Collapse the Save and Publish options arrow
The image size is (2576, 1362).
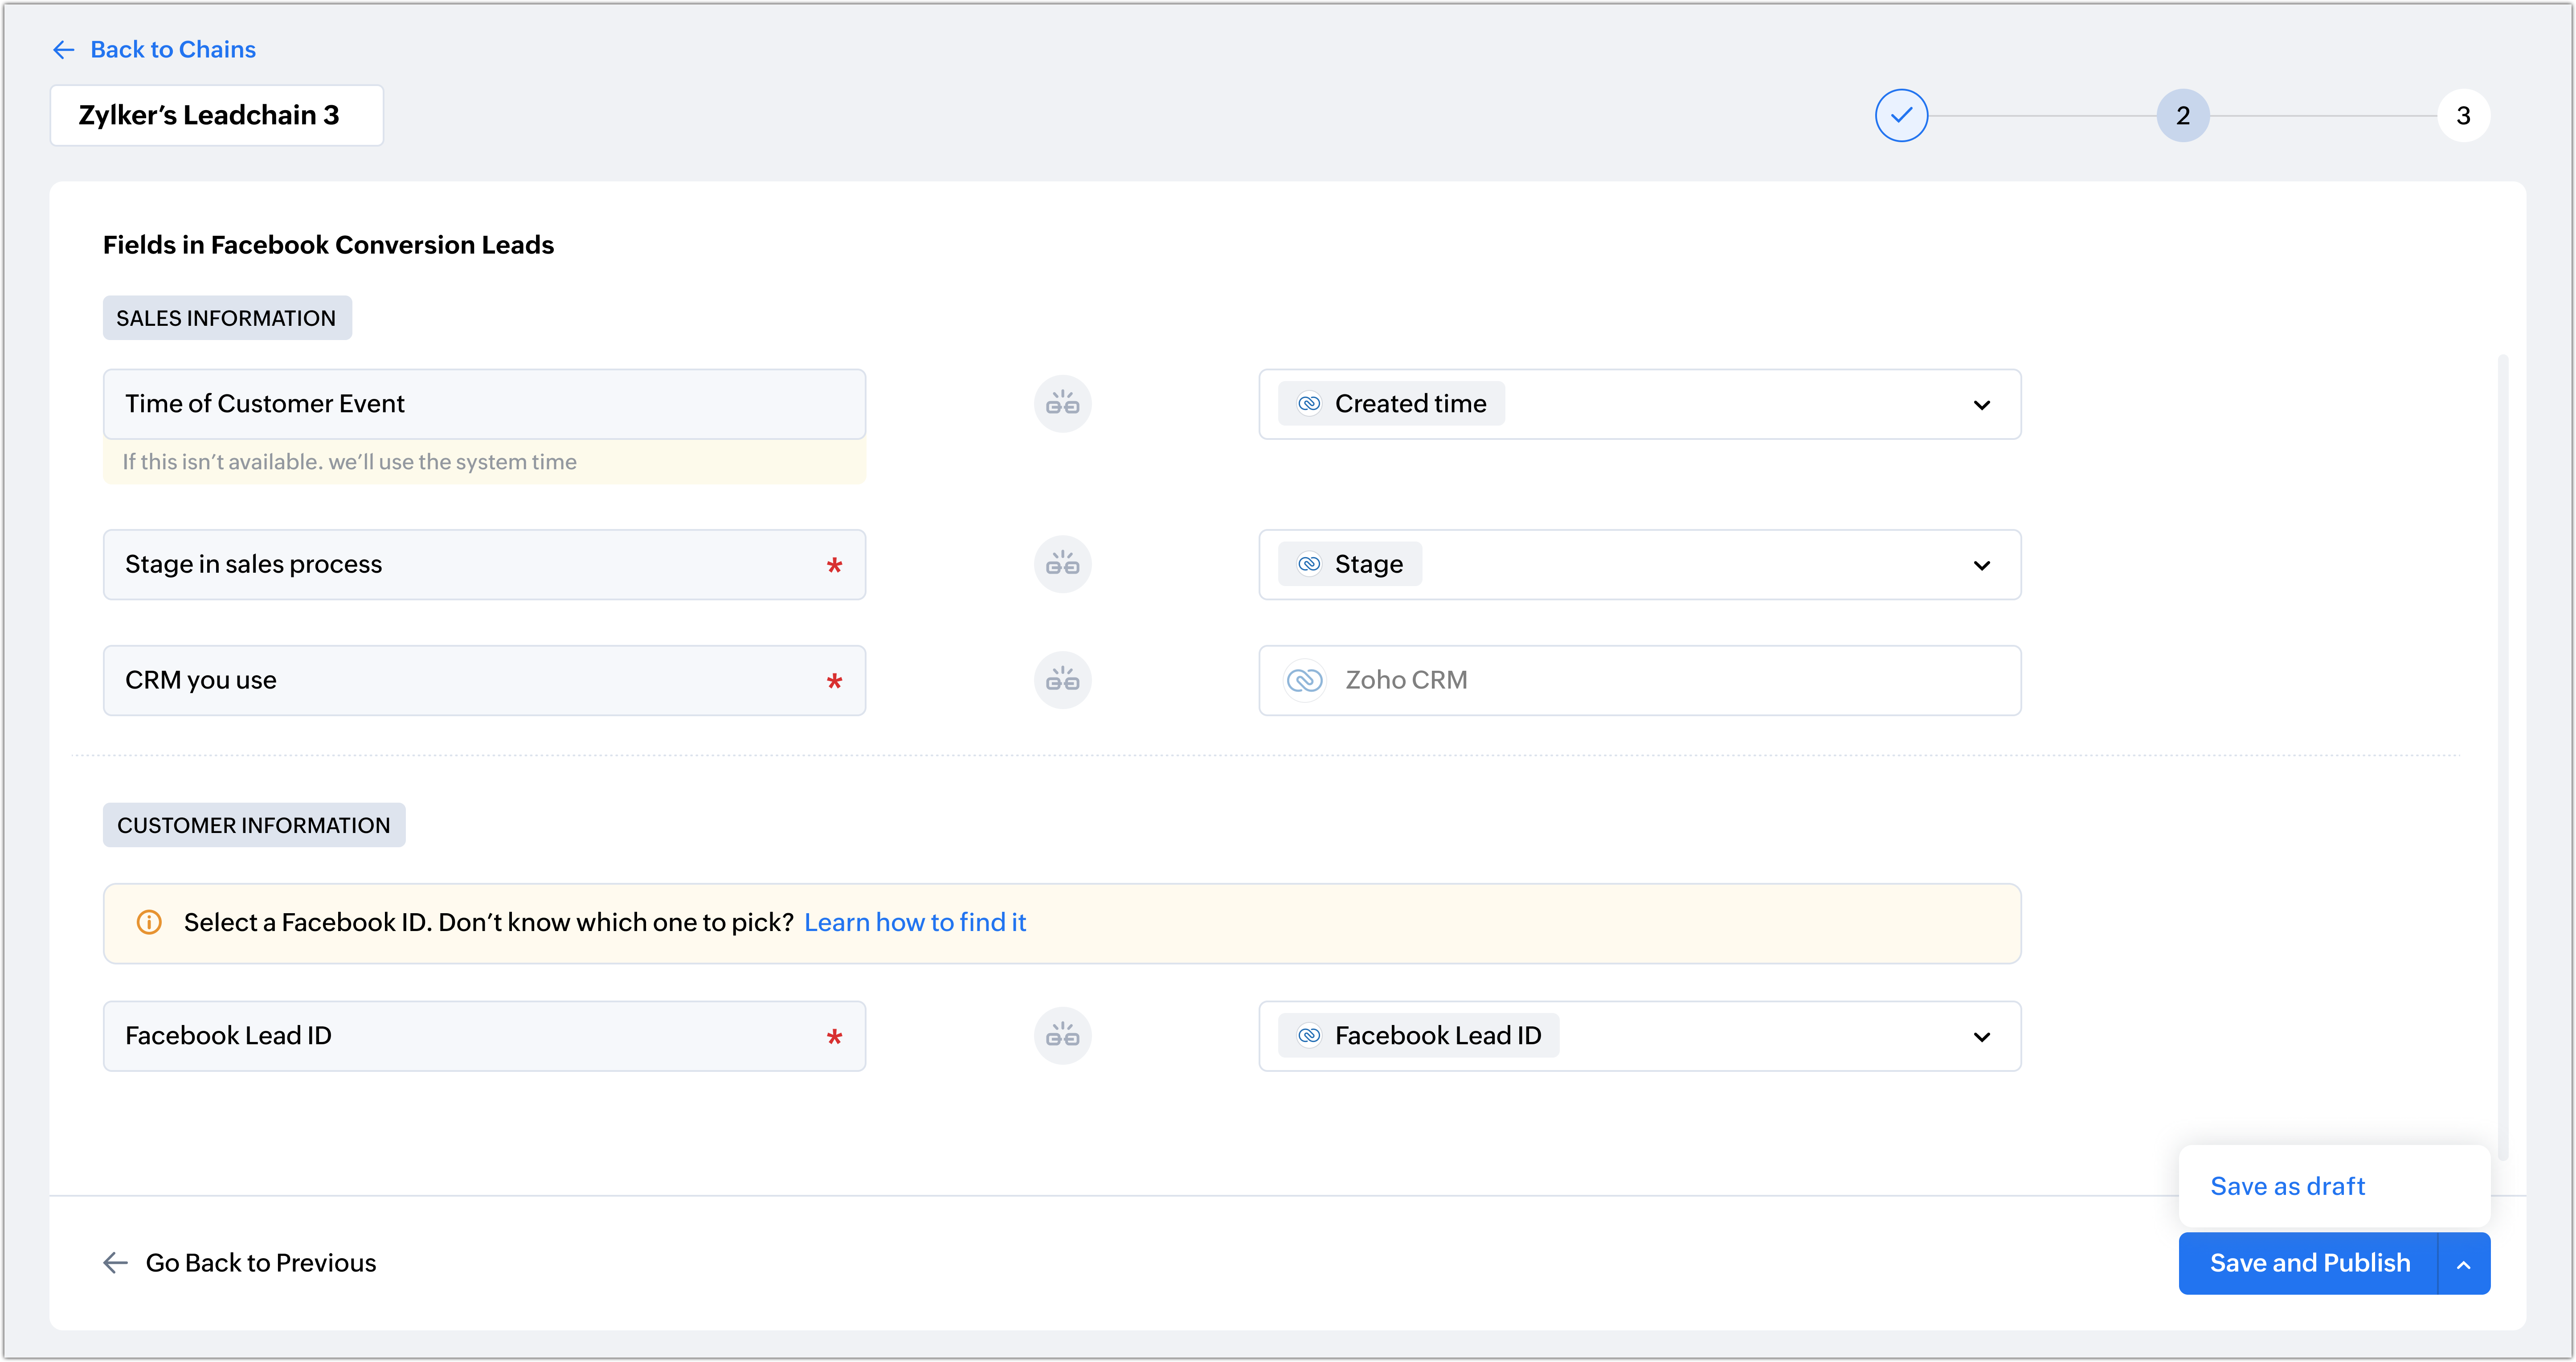pos(2463,1264)
